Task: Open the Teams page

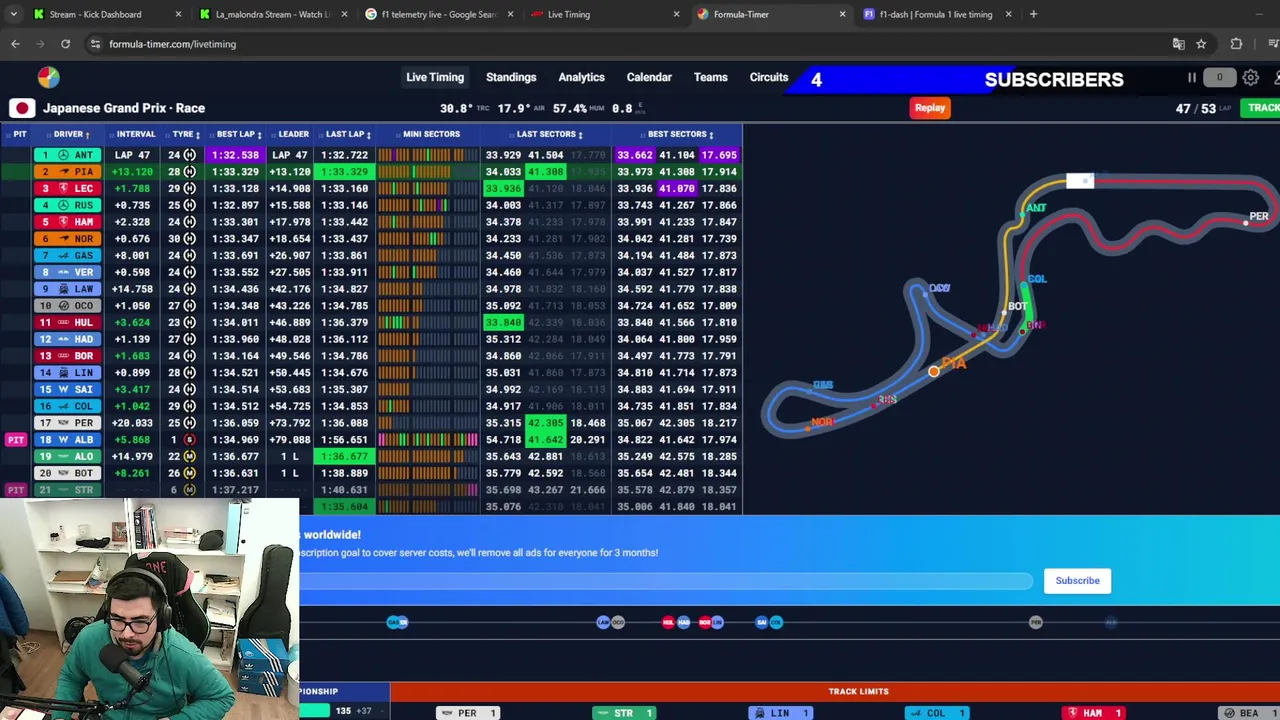Action: pos(711,77)
